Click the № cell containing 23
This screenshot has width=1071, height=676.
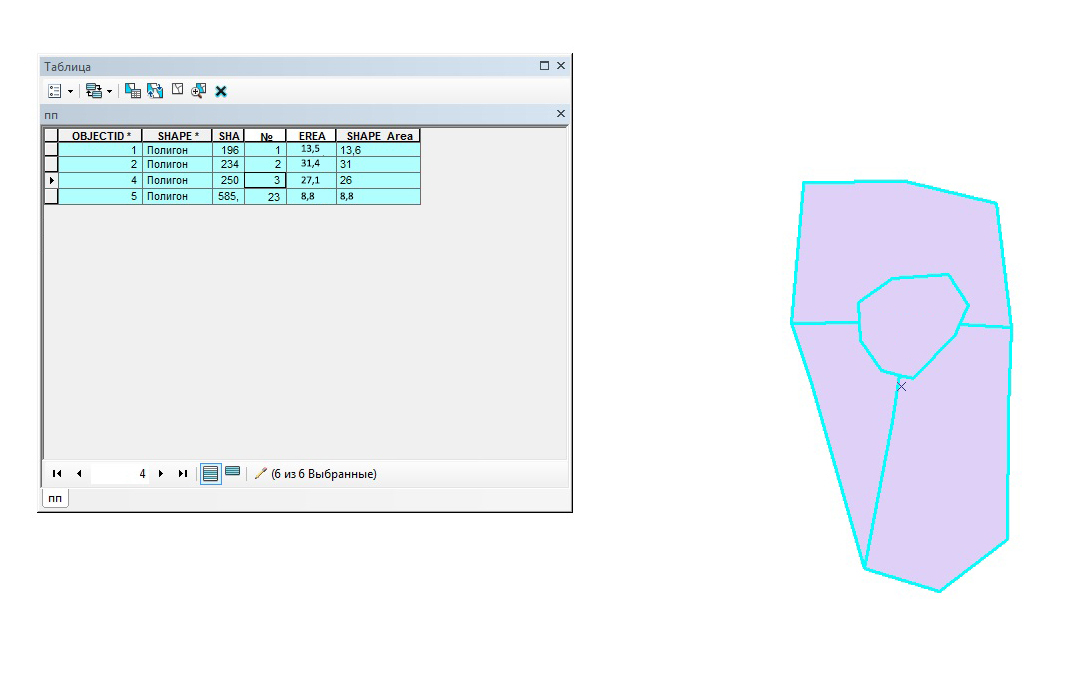pos(266,196)
